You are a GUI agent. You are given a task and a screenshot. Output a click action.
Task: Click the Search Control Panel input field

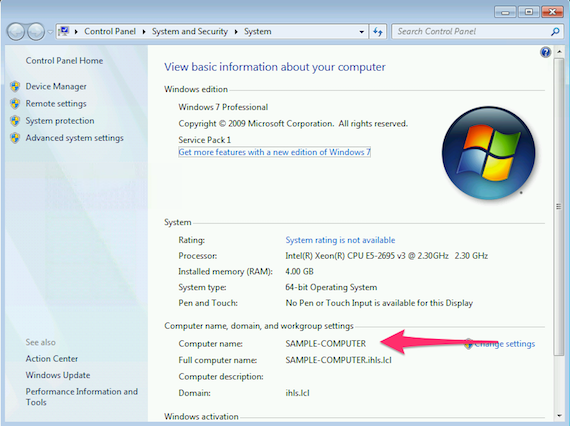coord(473,32)
